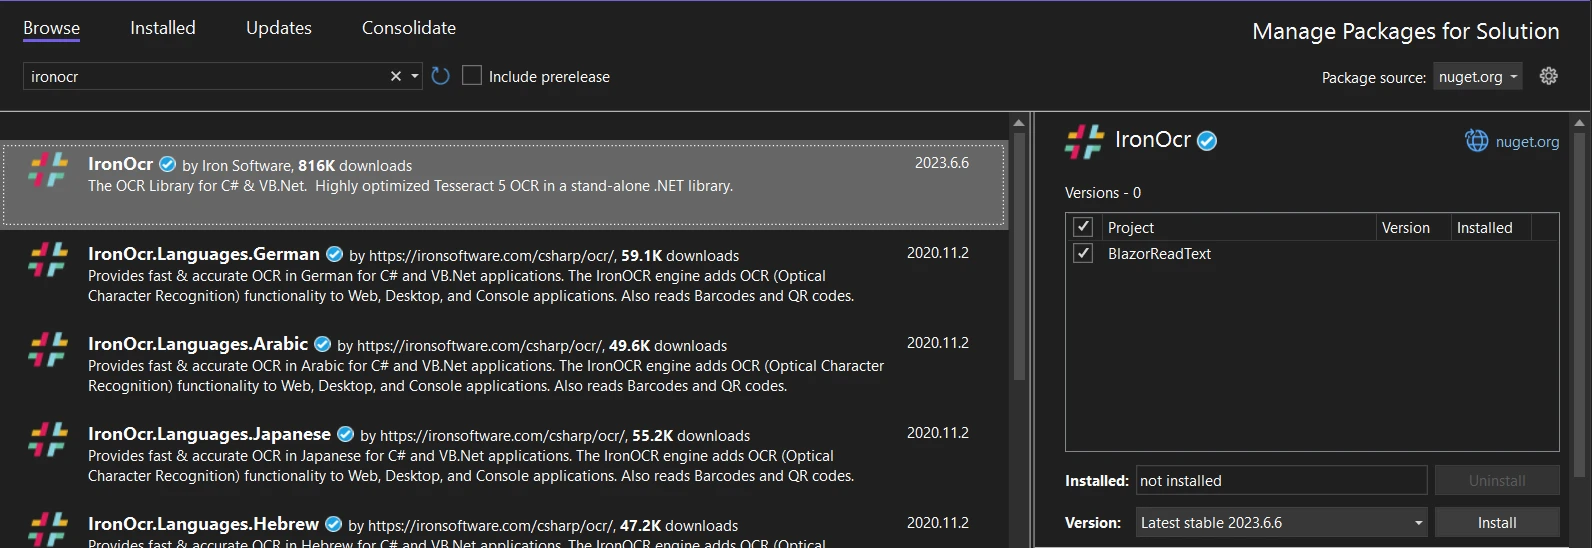Image resolution: width=1592 pixels, height=548 pixels.
Task: Open the Package source nuget.org dropdown
Action: 1478,77
